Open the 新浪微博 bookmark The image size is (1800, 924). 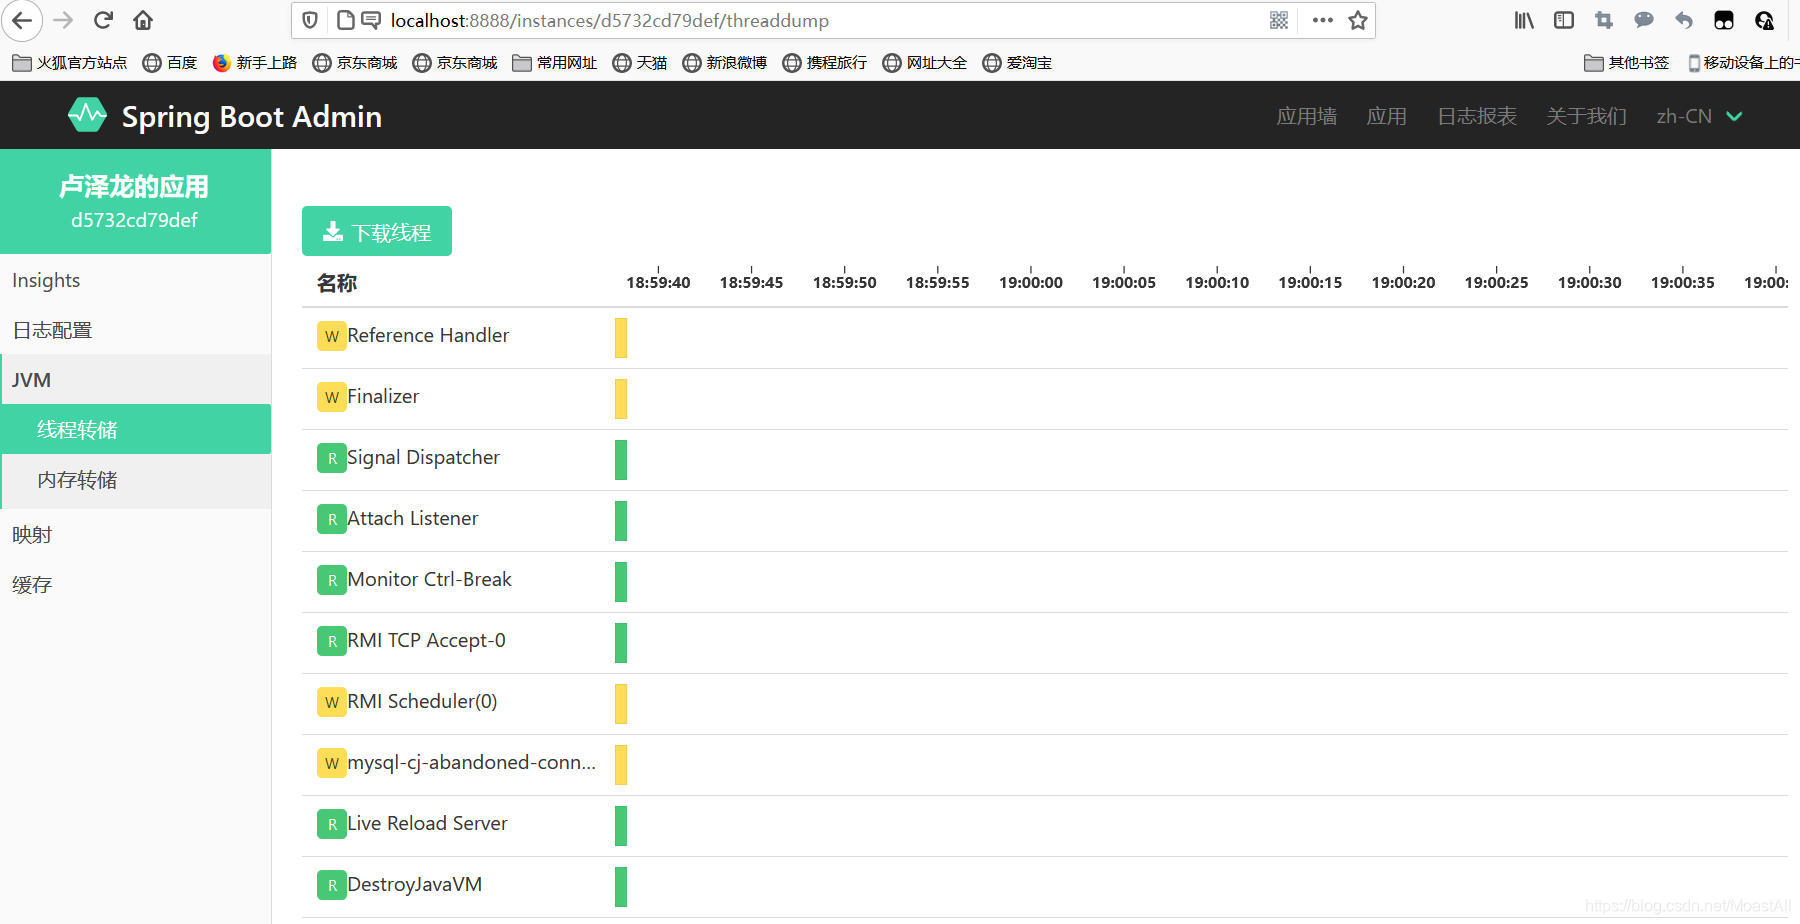[x=725, y=63]
